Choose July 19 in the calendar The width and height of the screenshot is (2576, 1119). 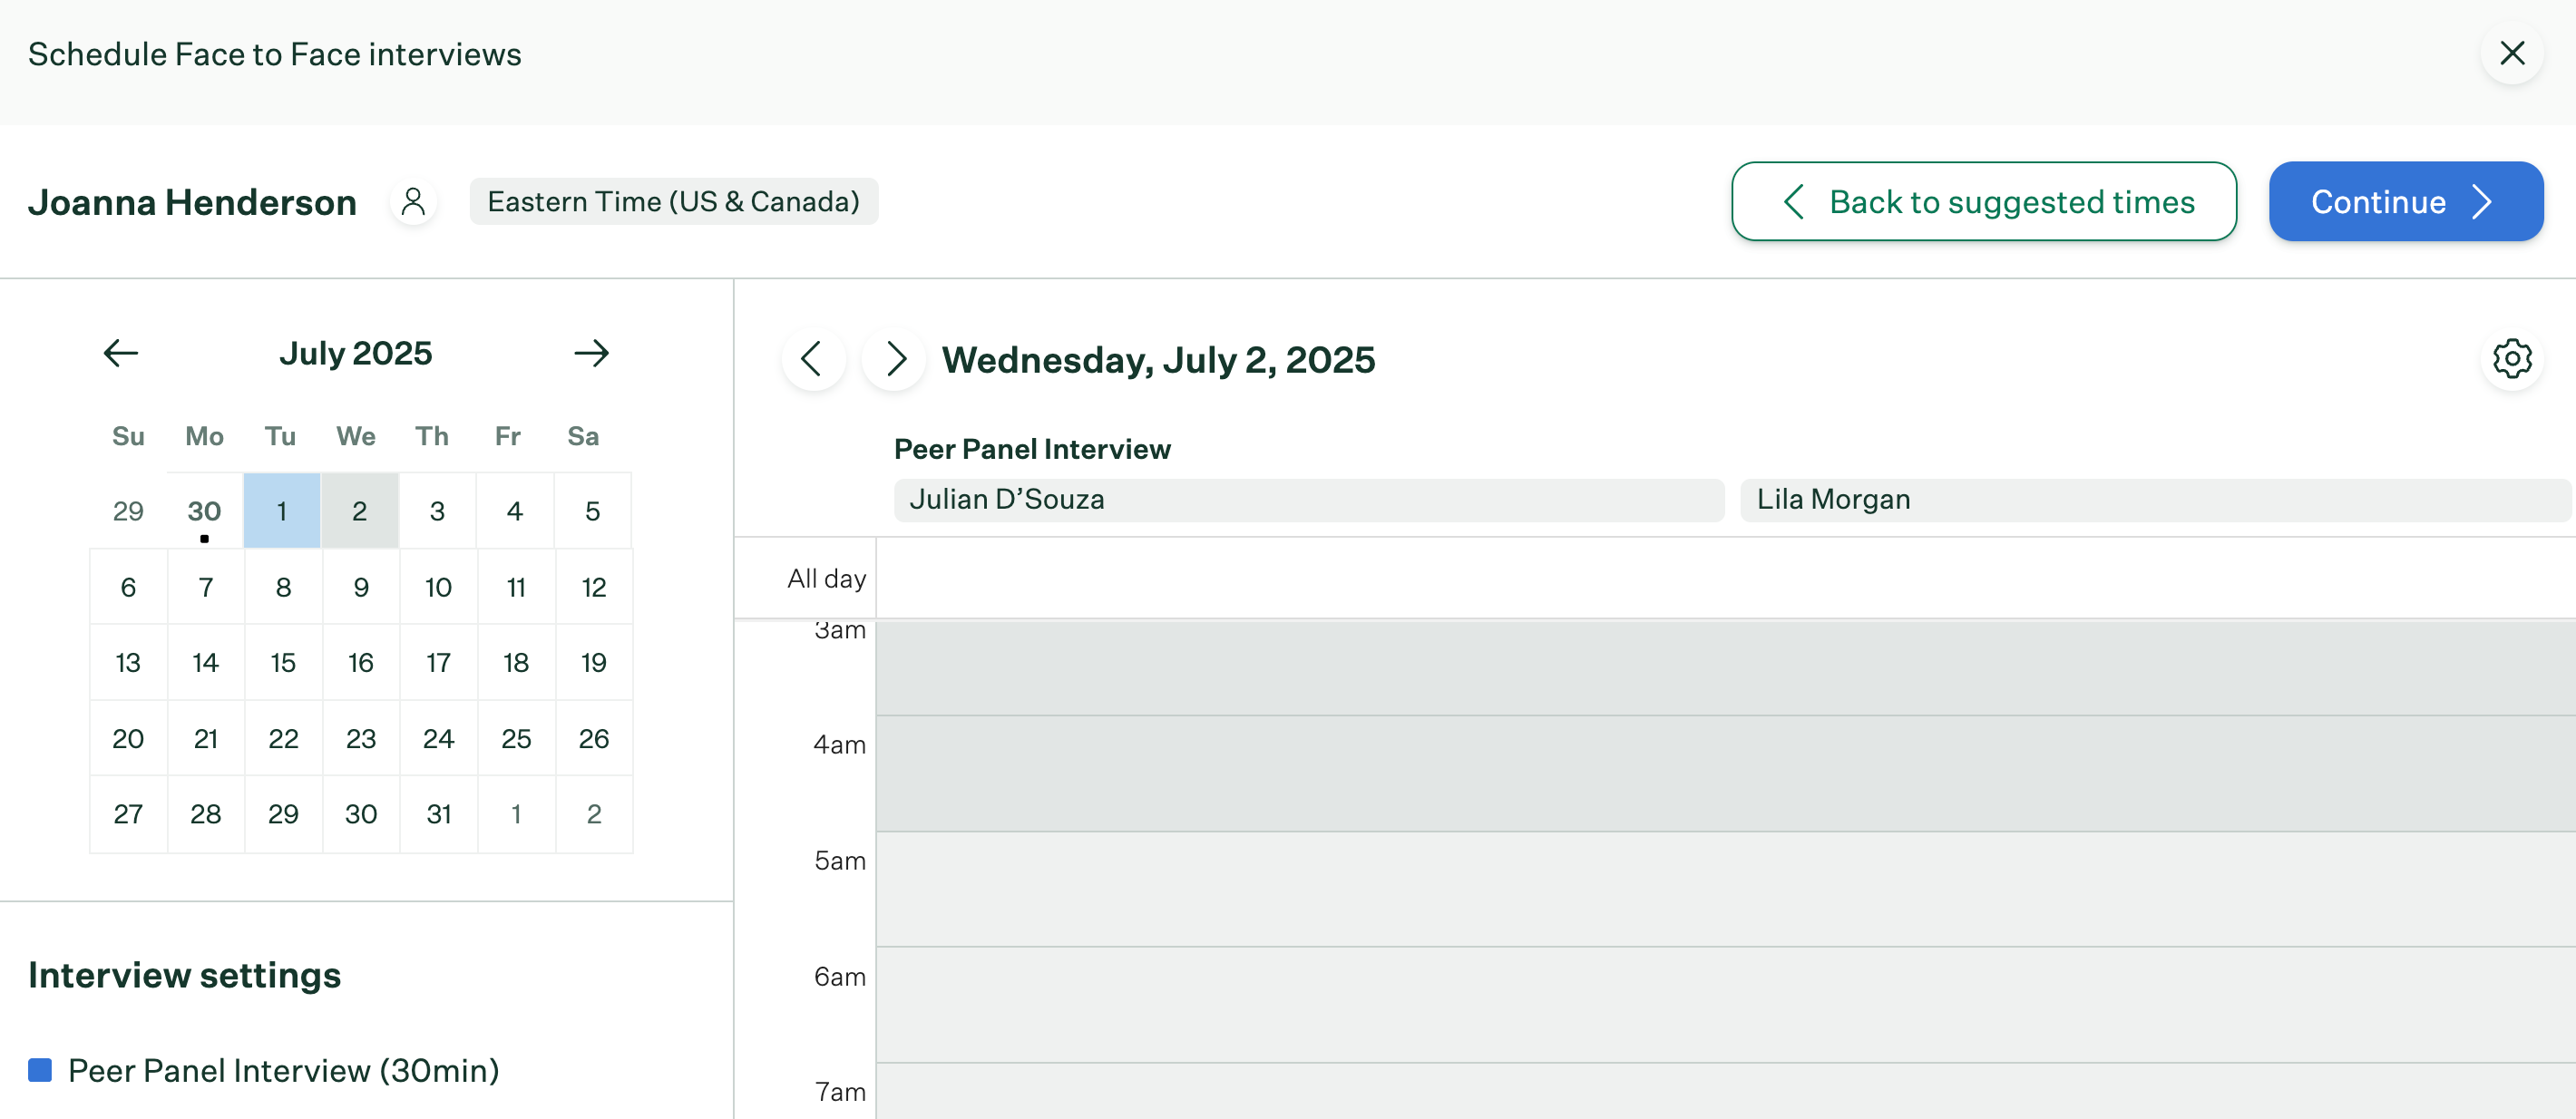[594, 663]
